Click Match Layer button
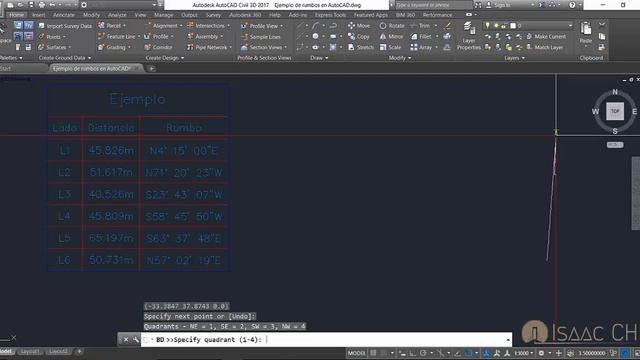The height and width of the screenshot is (360, 640). pos(544,47)
